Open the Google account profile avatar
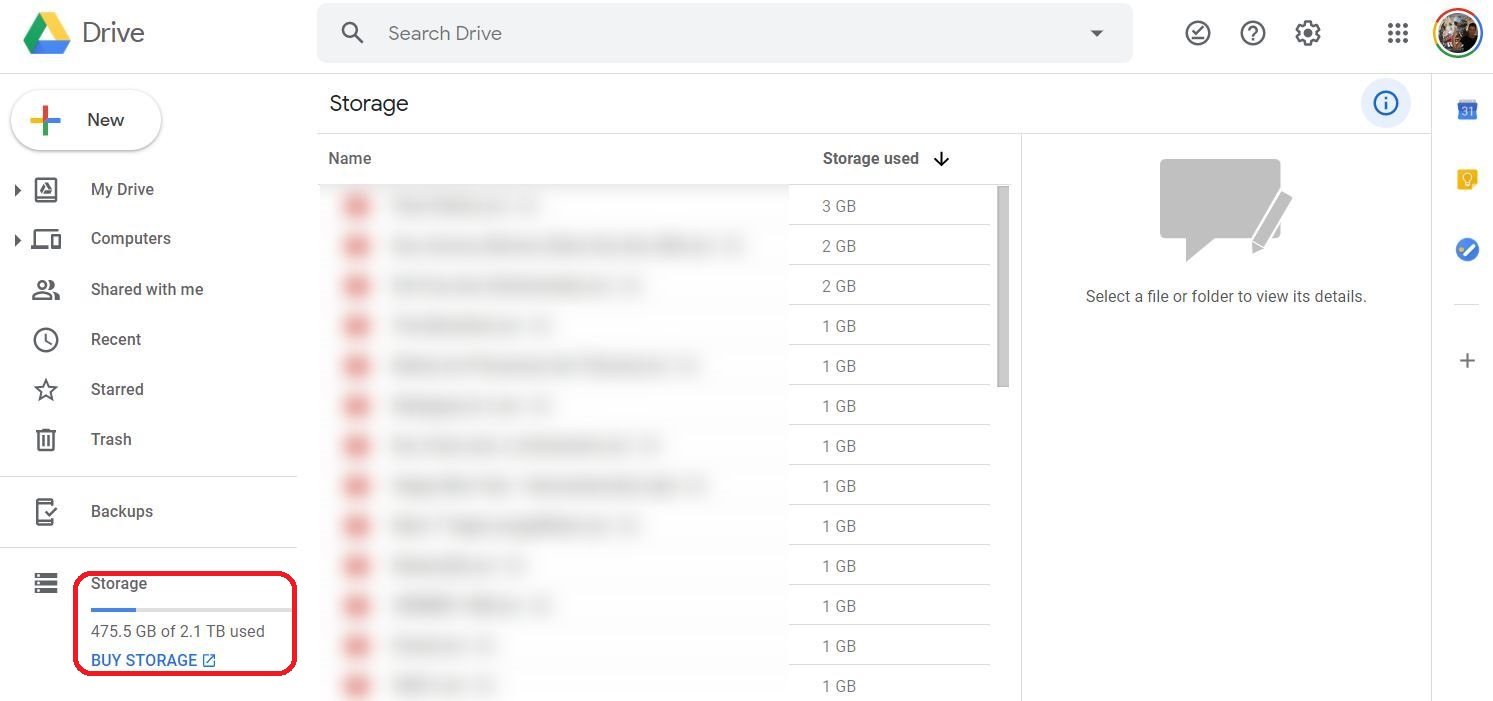Image resolution: width=1493 pixels, height=701 pixels. pyautogui.click(x=1457, y=33)
